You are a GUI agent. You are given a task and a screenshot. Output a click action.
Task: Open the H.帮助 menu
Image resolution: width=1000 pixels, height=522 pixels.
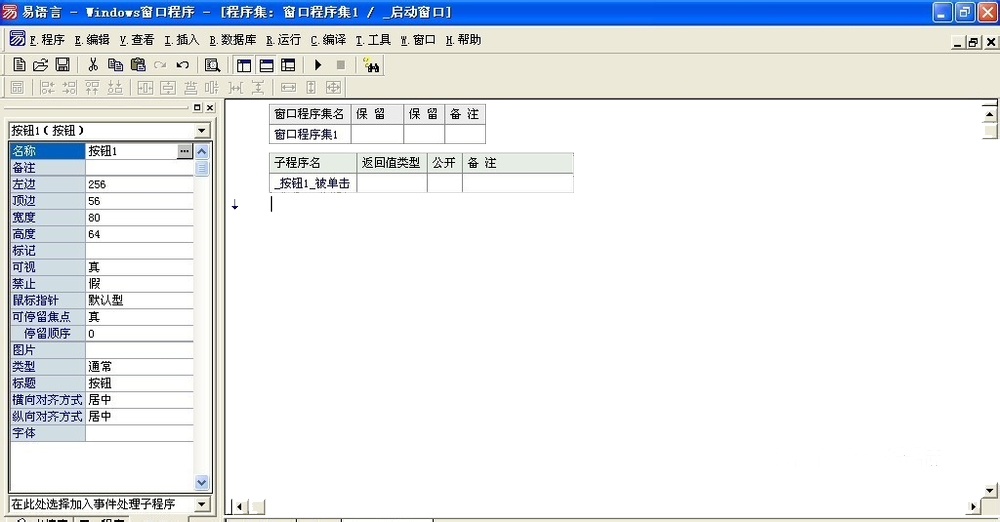[463, 40]
